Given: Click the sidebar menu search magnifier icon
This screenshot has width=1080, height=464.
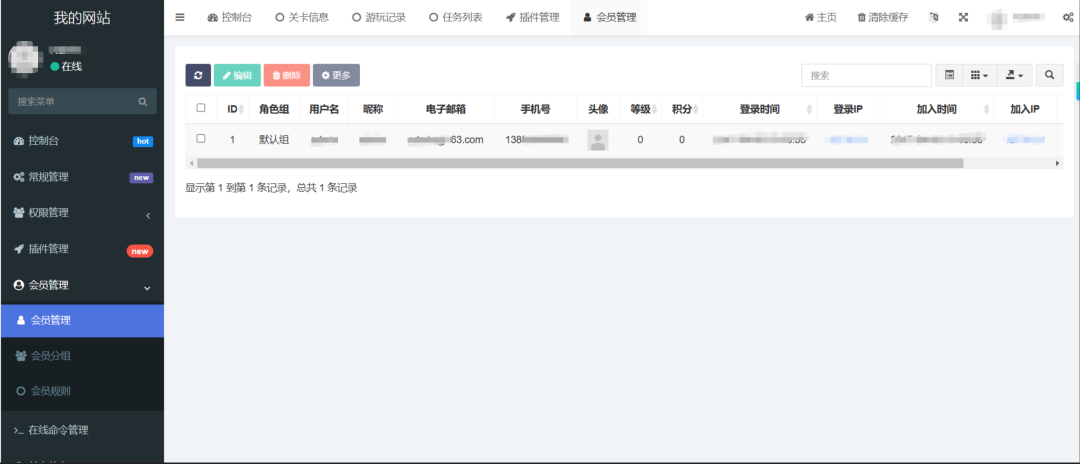Looking at the screenshot, I should click(143, 101).
